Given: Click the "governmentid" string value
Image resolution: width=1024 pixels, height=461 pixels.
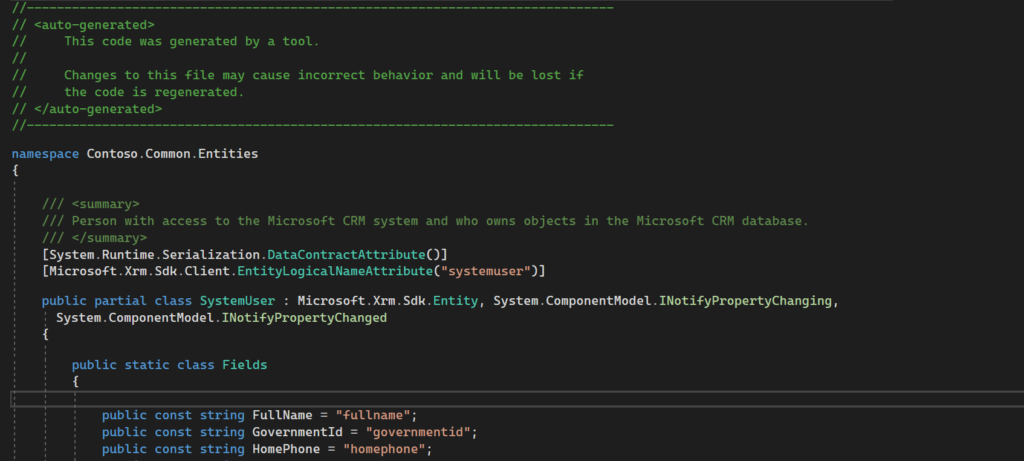Looking at the screenshot, I should [420, 432].
